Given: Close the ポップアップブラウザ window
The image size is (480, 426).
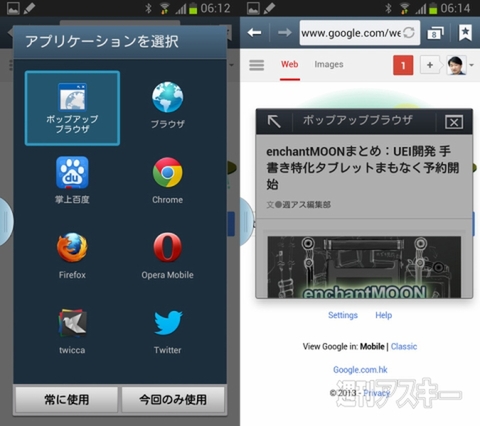Looking at the screenshot, I should [x=454, y=122].
